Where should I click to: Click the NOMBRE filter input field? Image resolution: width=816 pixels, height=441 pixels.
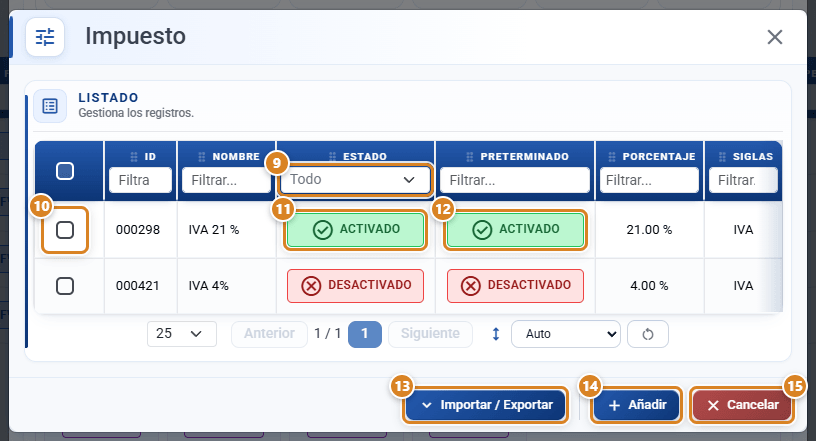coord(226,180)
